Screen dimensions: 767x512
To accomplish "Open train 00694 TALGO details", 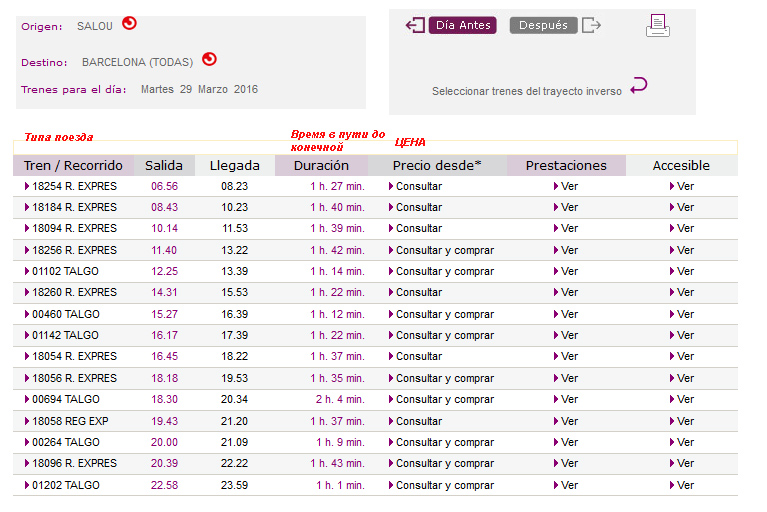I will click(62, 400).
